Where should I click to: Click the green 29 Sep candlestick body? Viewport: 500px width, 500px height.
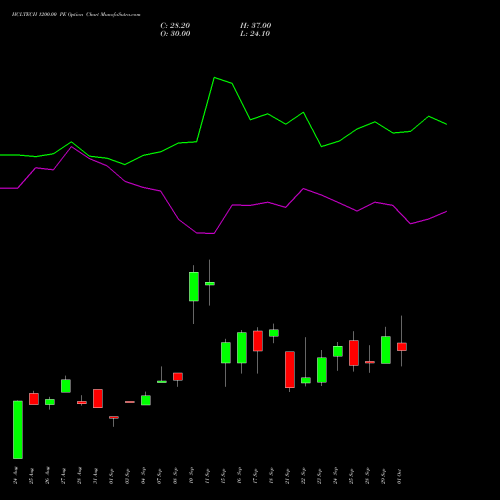tap(386, 350)
